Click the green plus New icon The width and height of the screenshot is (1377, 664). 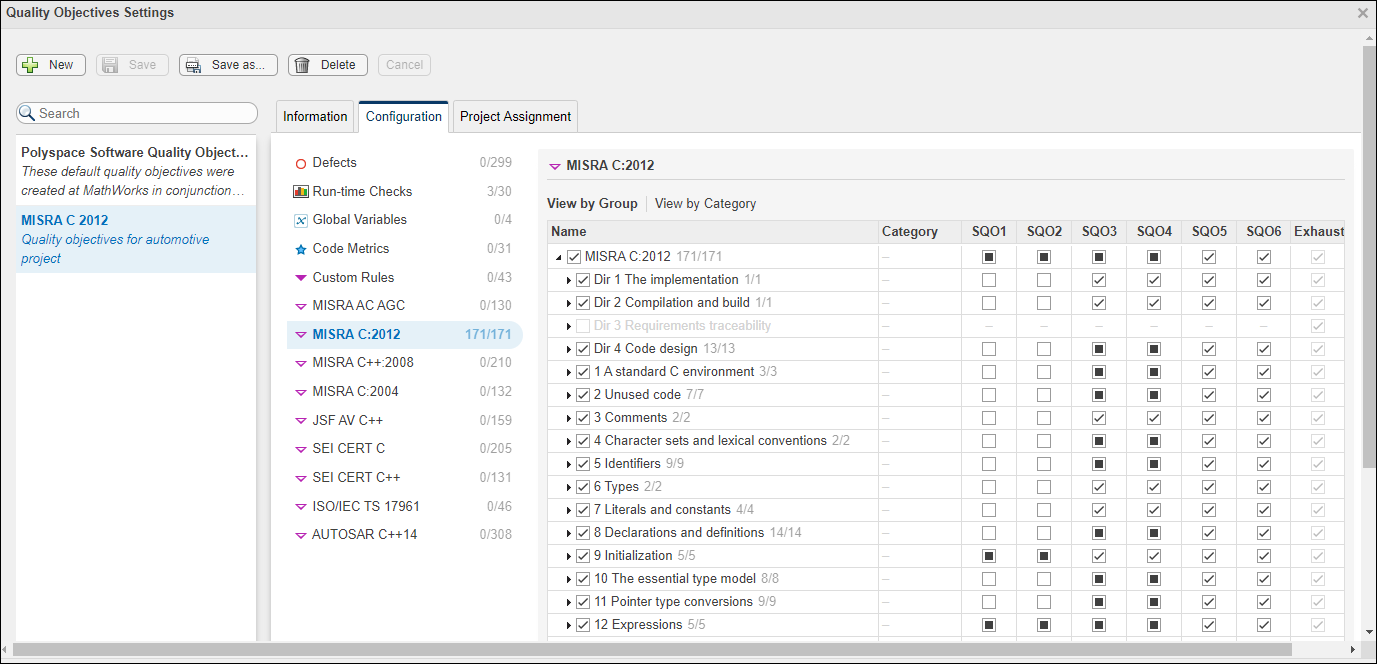click(31, 65)
